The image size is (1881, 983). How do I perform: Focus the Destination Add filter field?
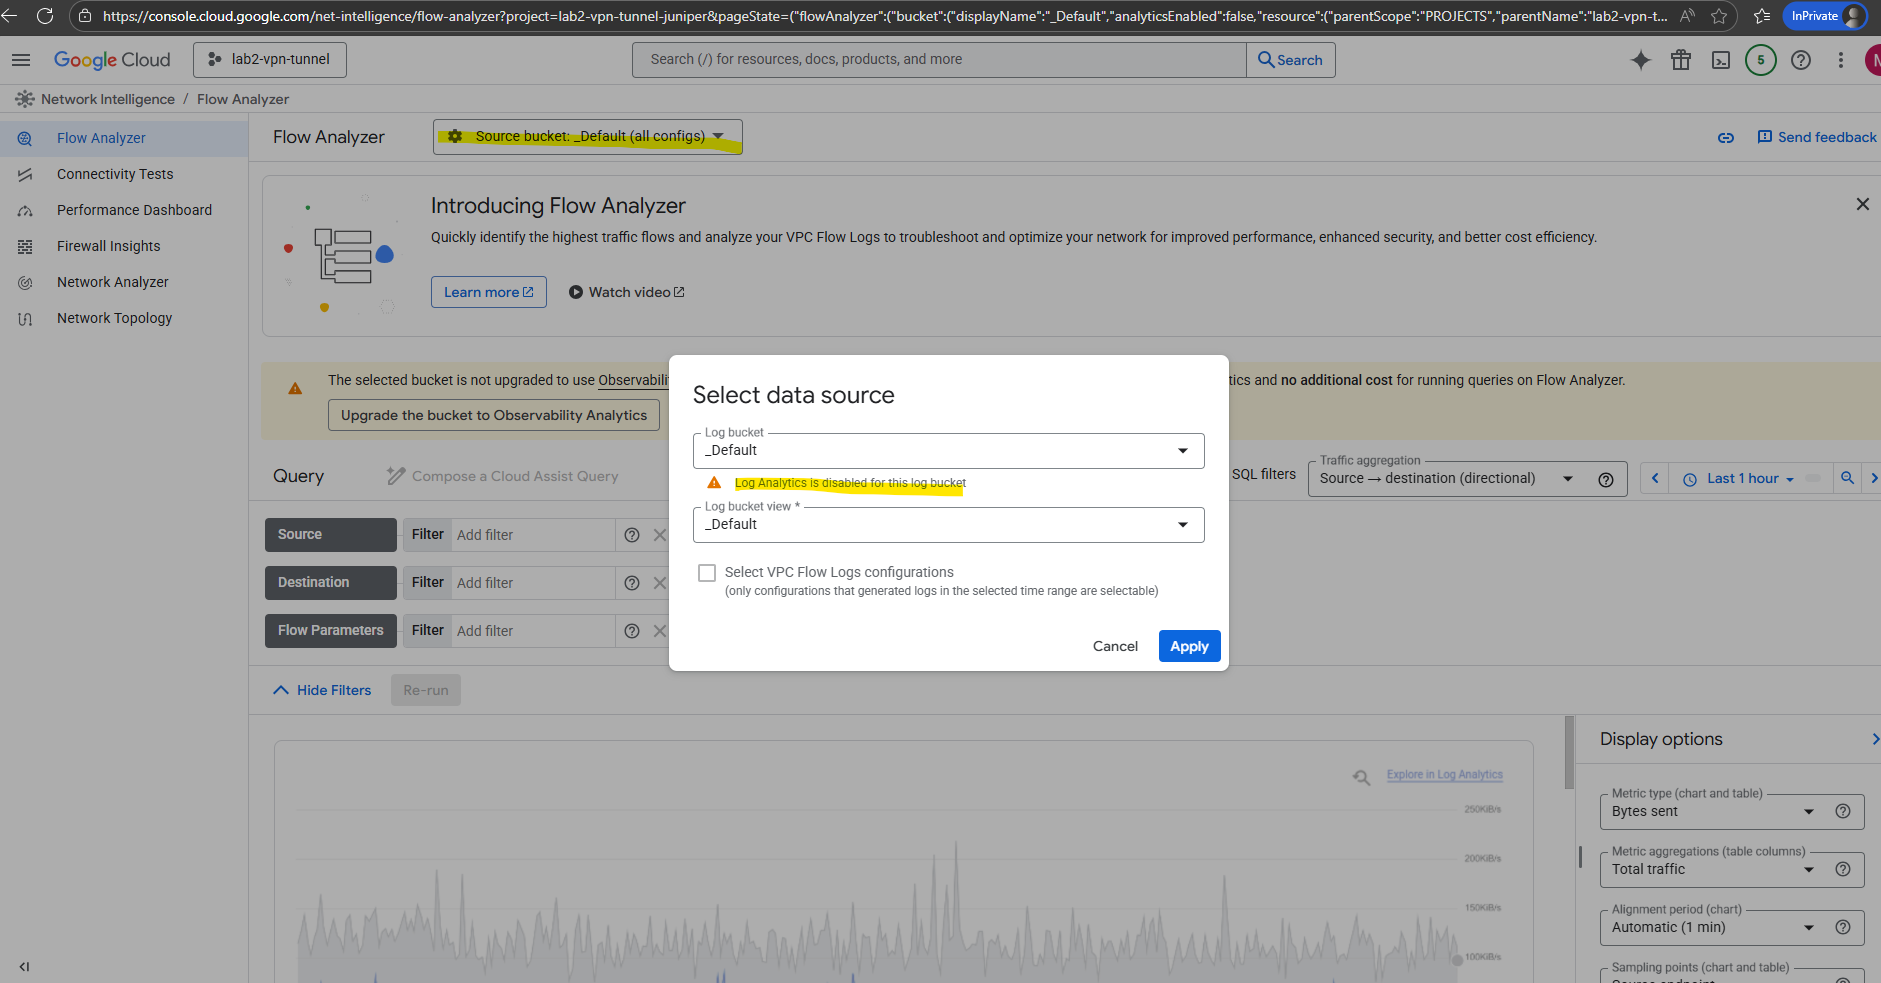point(534,583)
